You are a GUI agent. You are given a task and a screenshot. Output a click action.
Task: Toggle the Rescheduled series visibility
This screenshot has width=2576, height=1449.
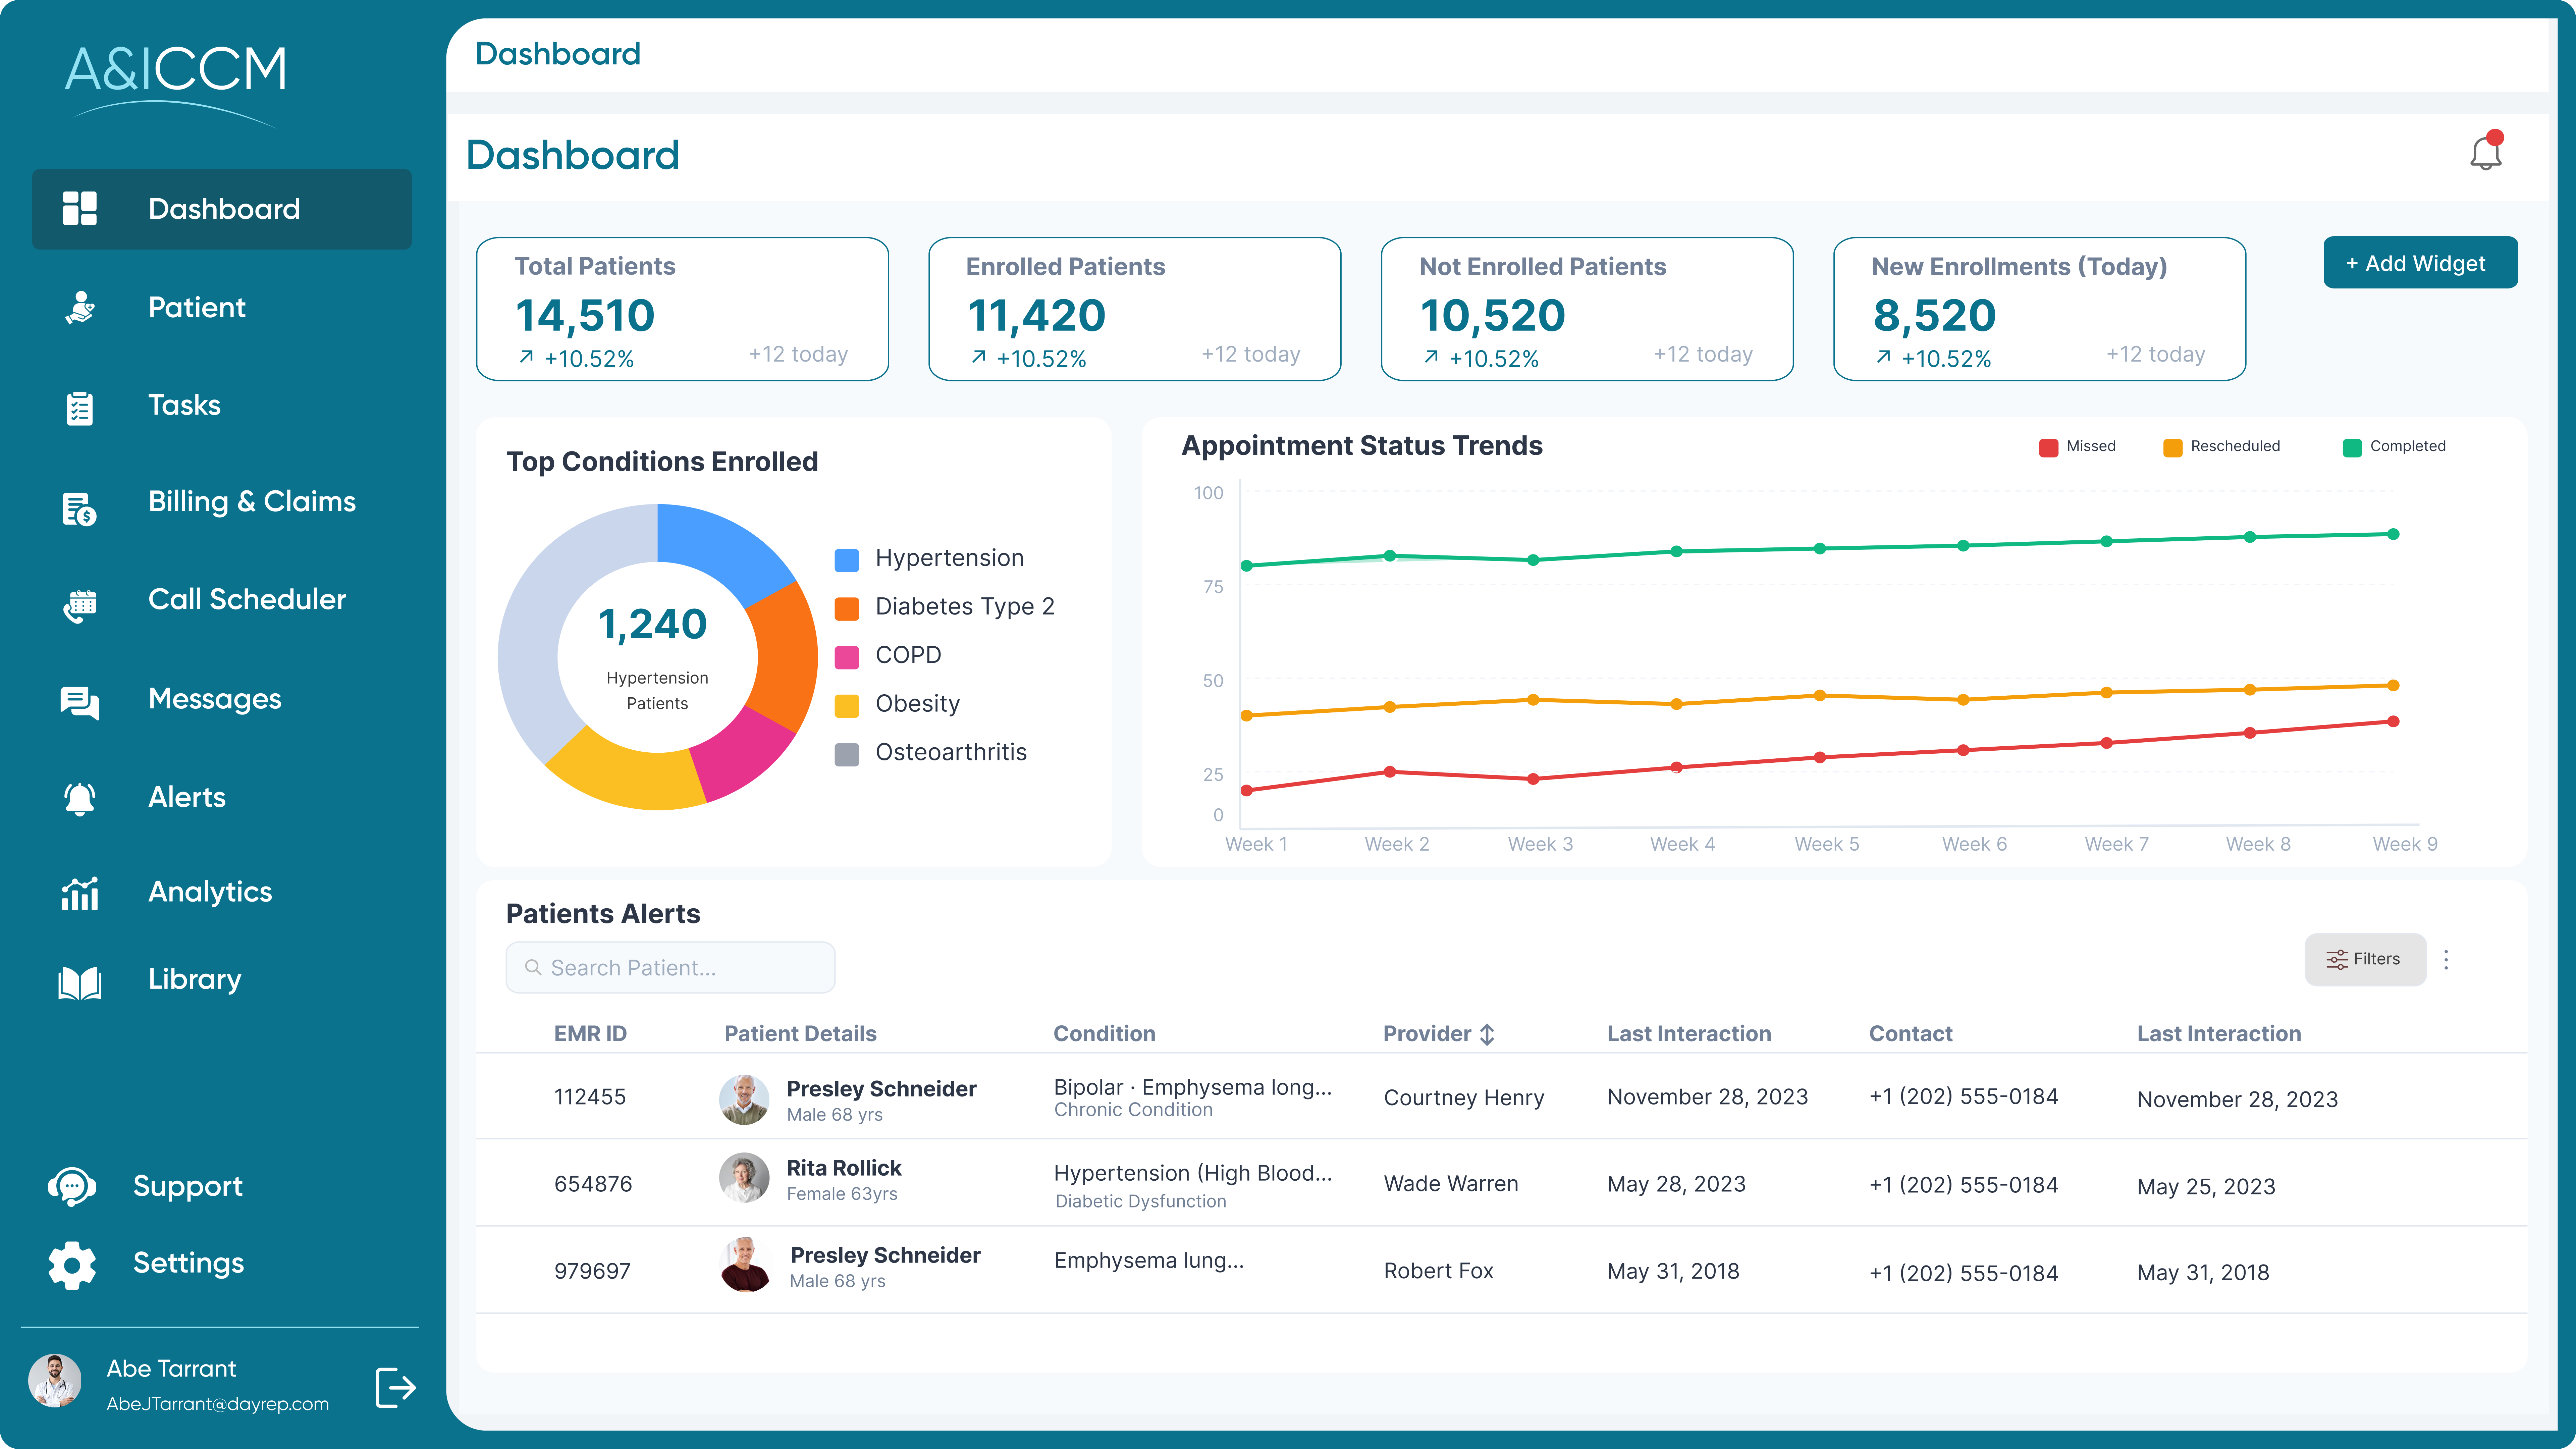[2222, 446]
